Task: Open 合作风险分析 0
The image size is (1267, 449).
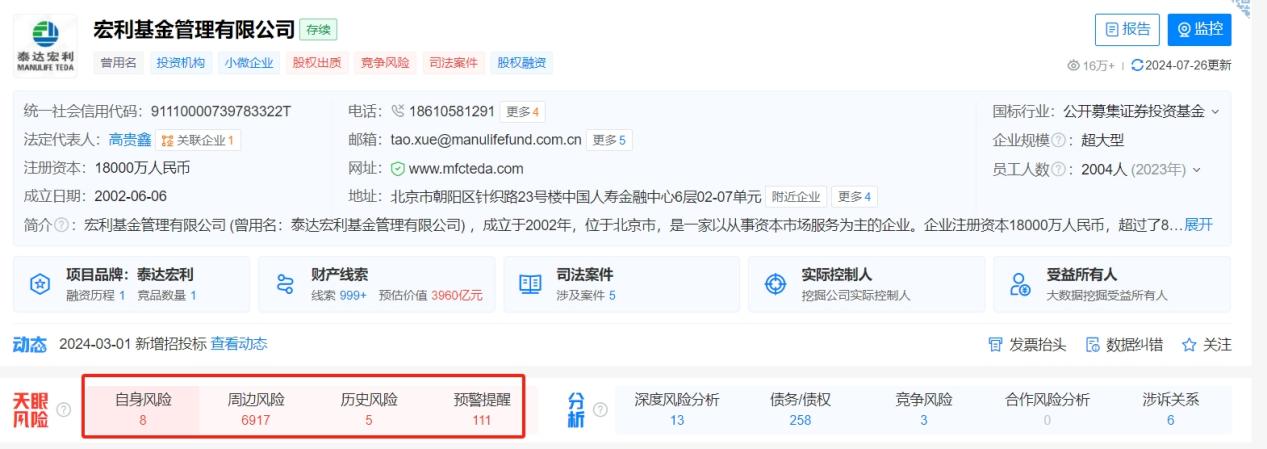Action: [x=1047, y=409]
